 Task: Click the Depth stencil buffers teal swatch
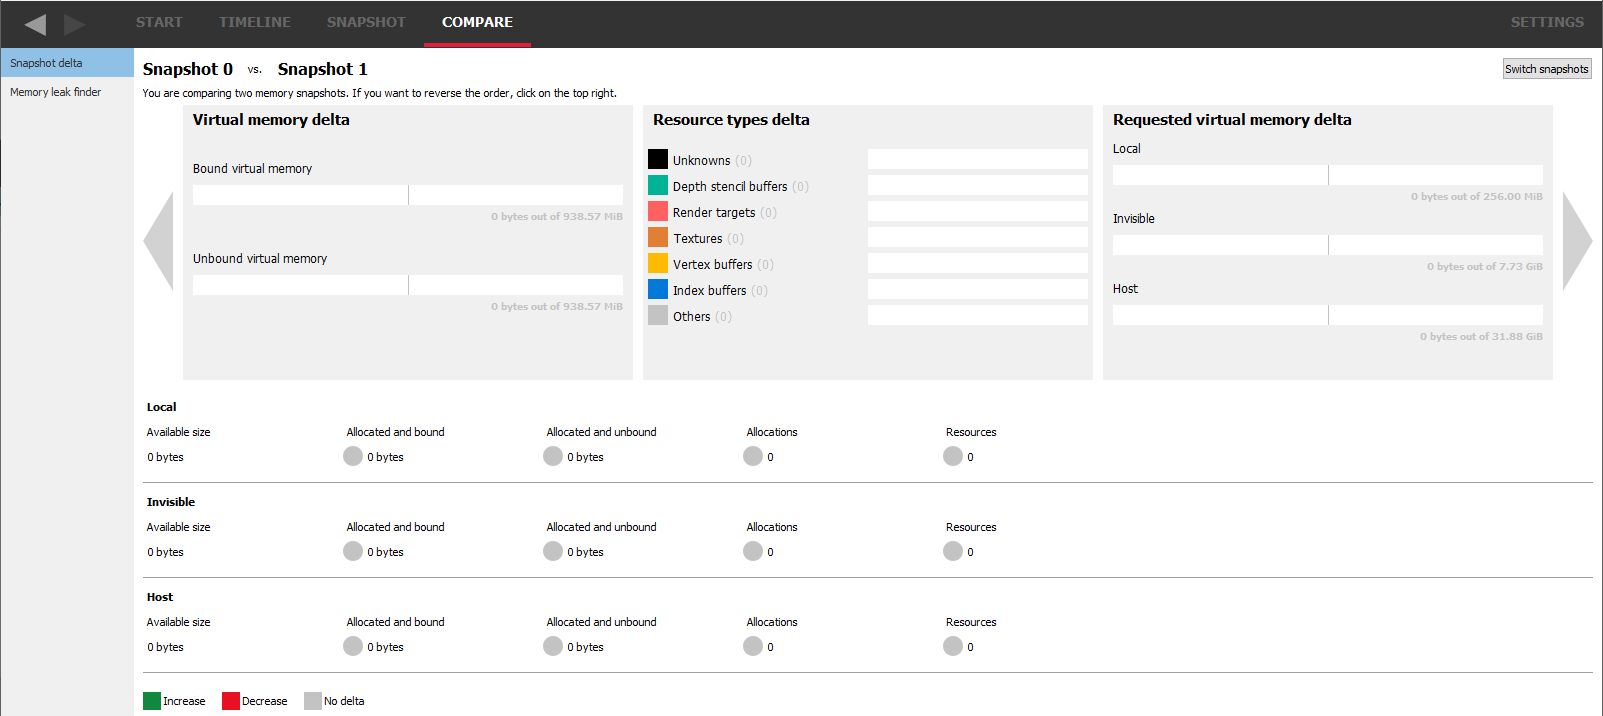click(658, 185)
